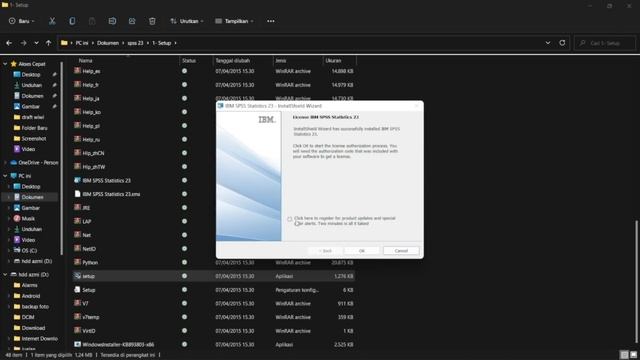Click OK in InstallShield Wizard dialog

pyautogui.click(x=362, y=251)
